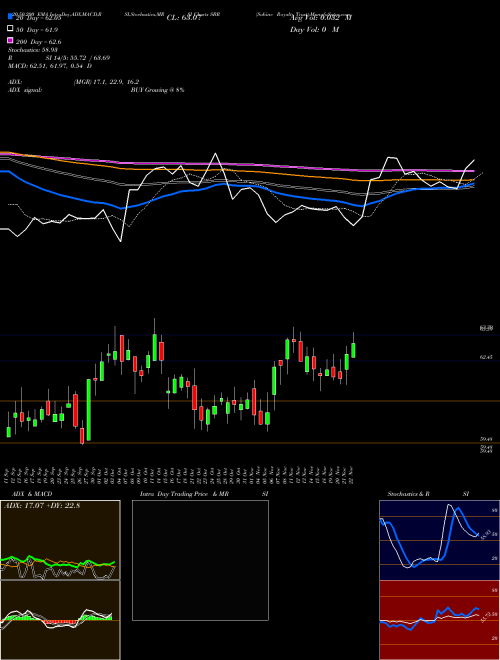Viewport: 500px width, 660px height.
Task: Click the tall green candle that spans the orange line
Action: [89, 410]
